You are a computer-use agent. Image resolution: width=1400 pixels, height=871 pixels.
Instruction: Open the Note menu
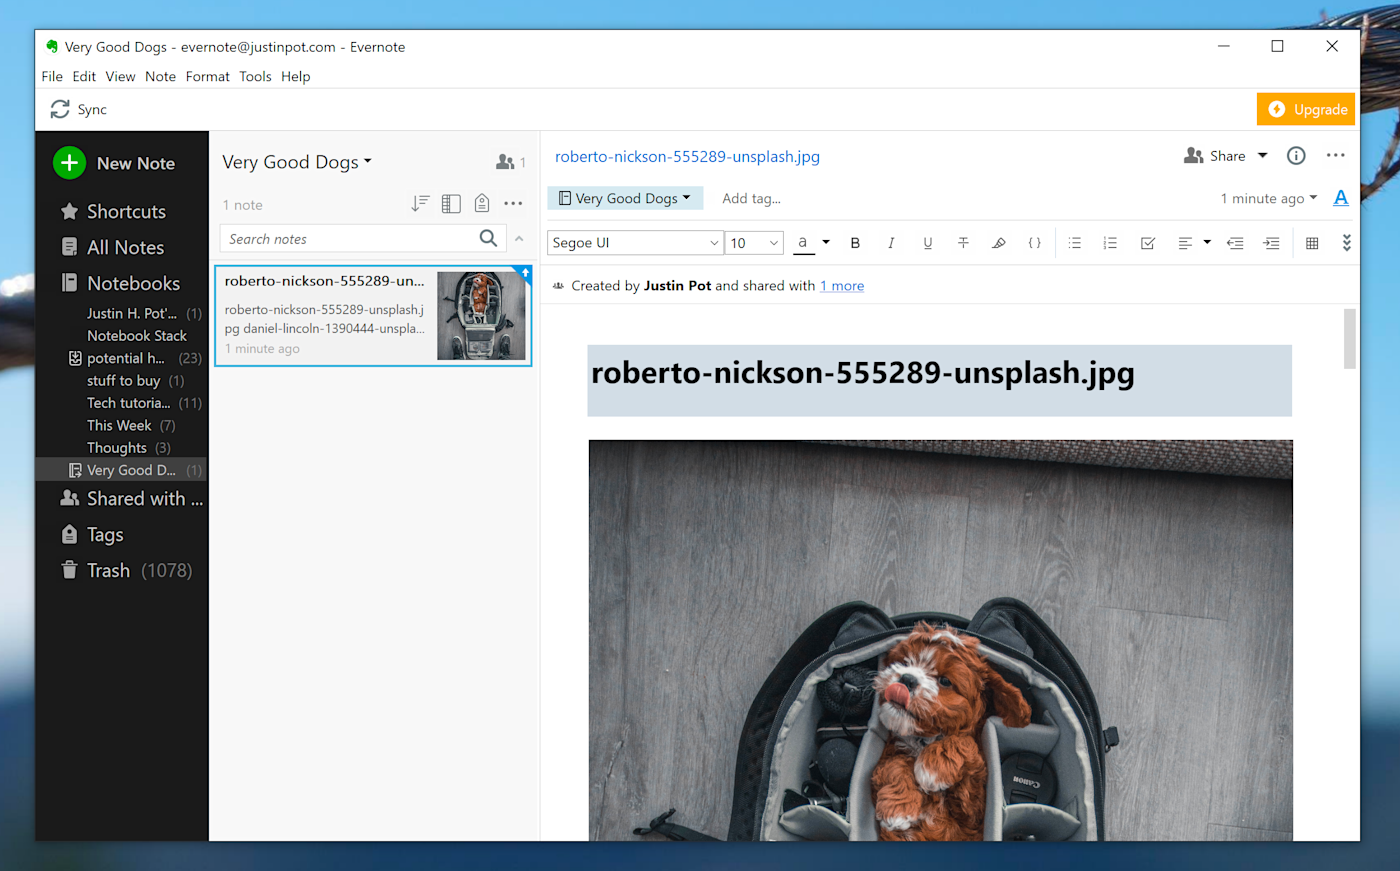point(160,76)
